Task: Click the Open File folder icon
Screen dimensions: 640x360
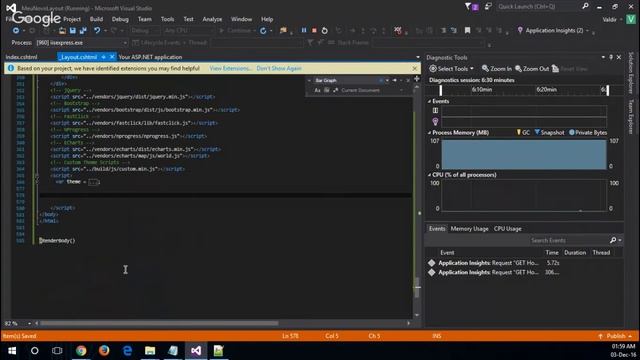Action: coord(62,31)
